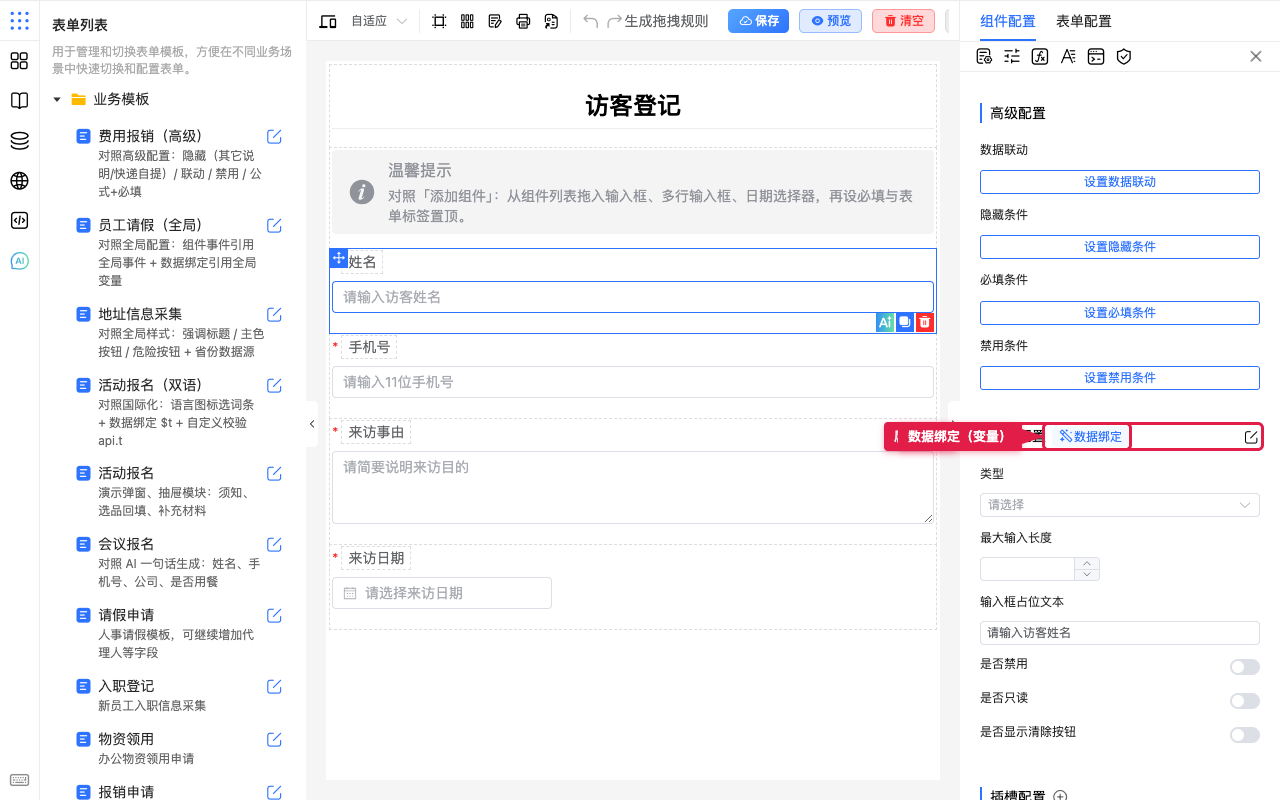This screenshot has width=1280, height=800.
Task: Click the 生成拖拽规则 toolbar text
Action: tap(666, 21)
